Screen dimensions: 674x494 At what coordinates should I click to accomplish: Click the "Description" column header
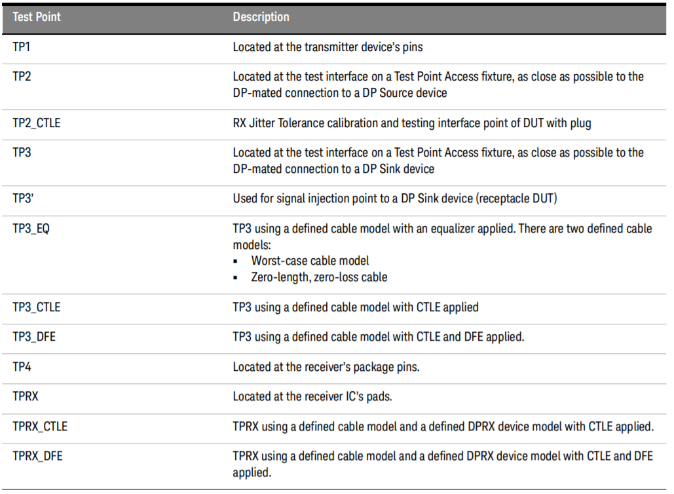pos(261,17)
